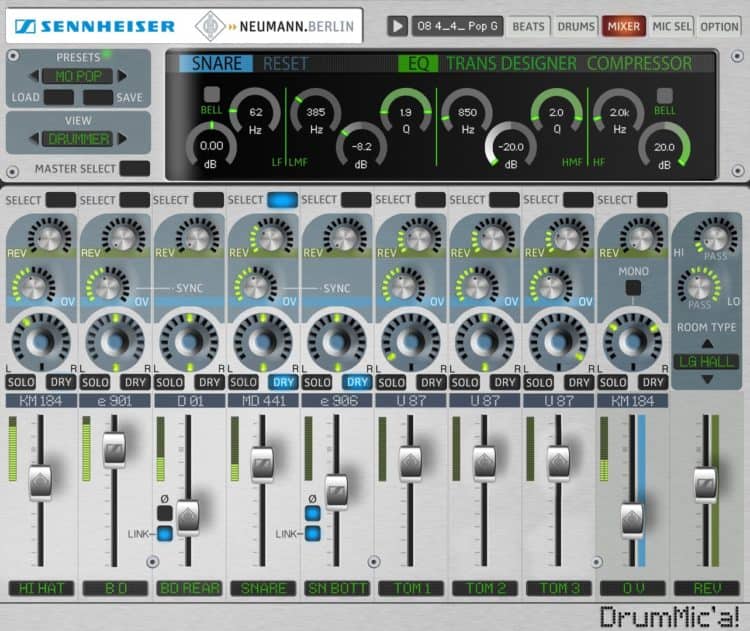The height and width of the screenshot is (631, 750).
Task: Select next preset with right arrow
Action: pos(122,76)
